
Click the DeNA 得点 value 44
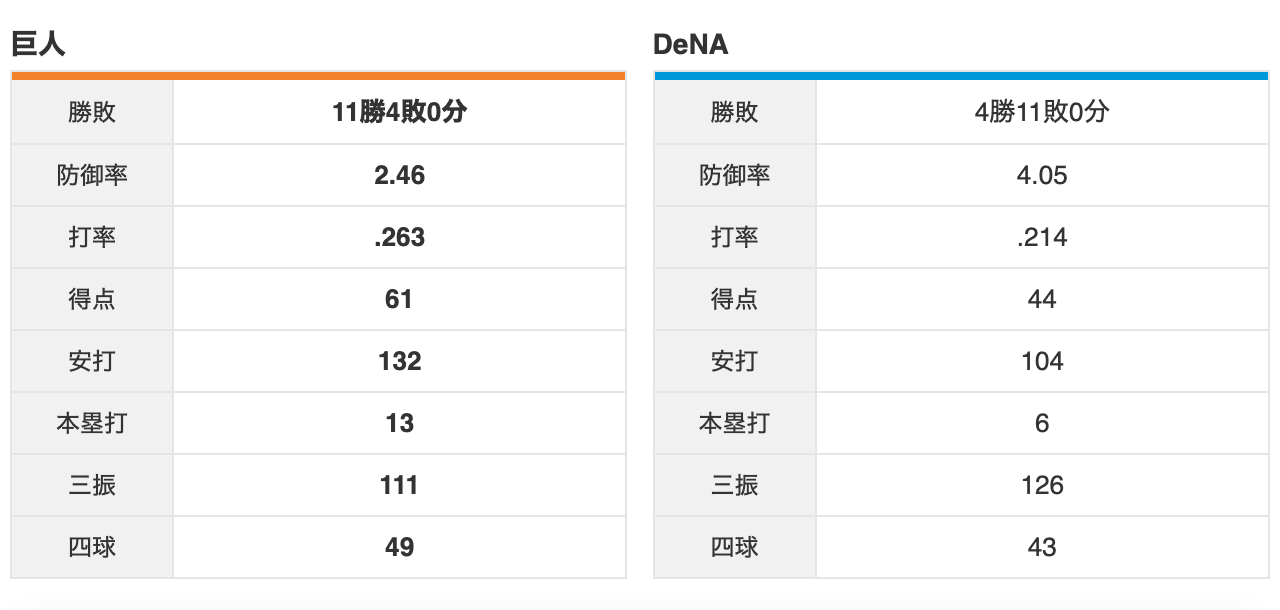pyautogui.click(x=1042, y=299)
